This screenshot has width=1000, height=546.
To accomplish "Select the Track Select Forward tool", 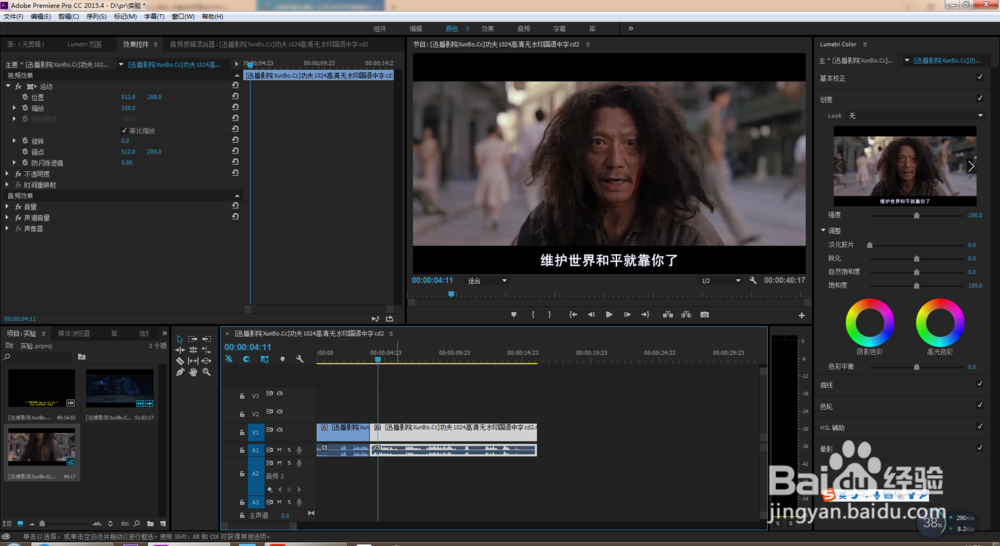I will pos(193,339).
